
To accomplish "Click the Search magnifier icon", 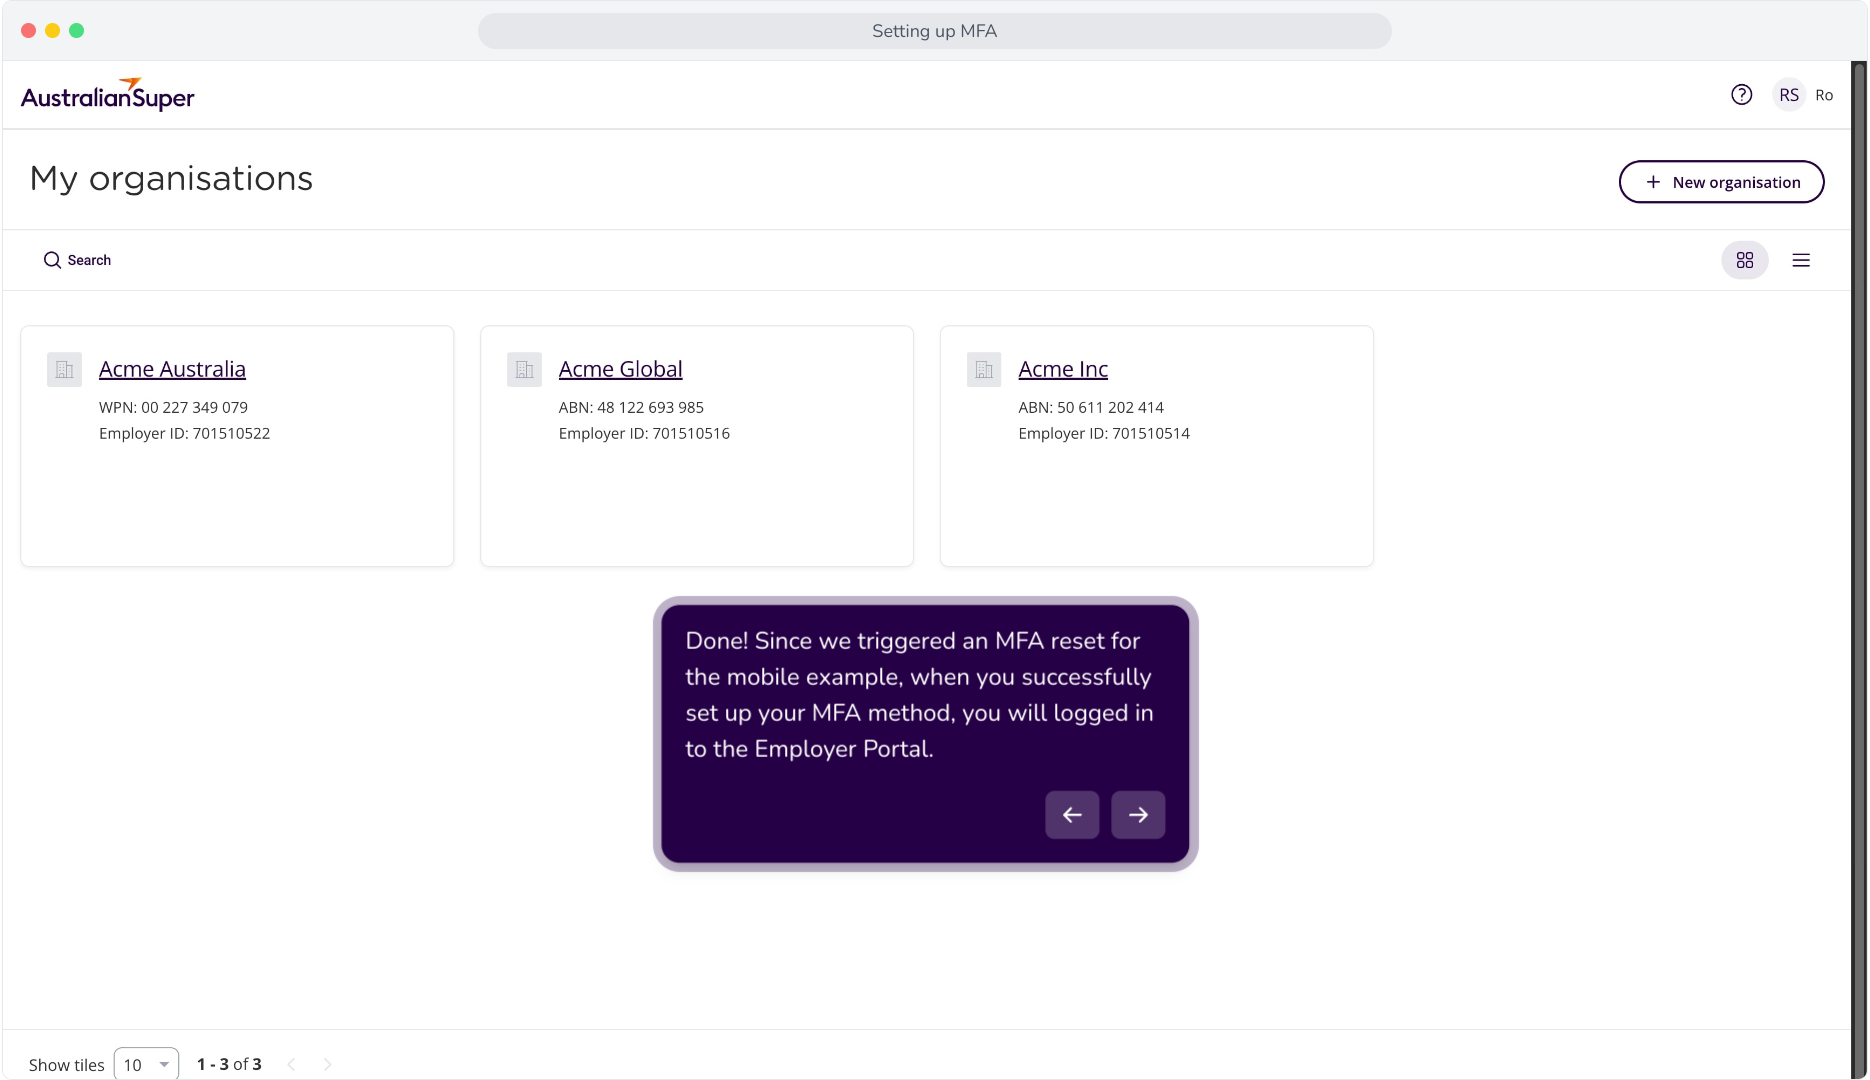I will pyautogui.click(x=52, y=260).
